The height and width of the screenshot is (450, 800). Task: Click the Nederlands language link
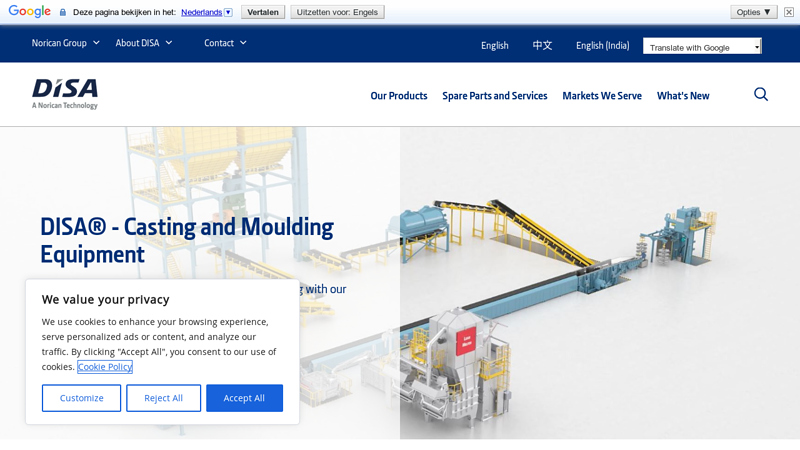(x=202, y=12)
